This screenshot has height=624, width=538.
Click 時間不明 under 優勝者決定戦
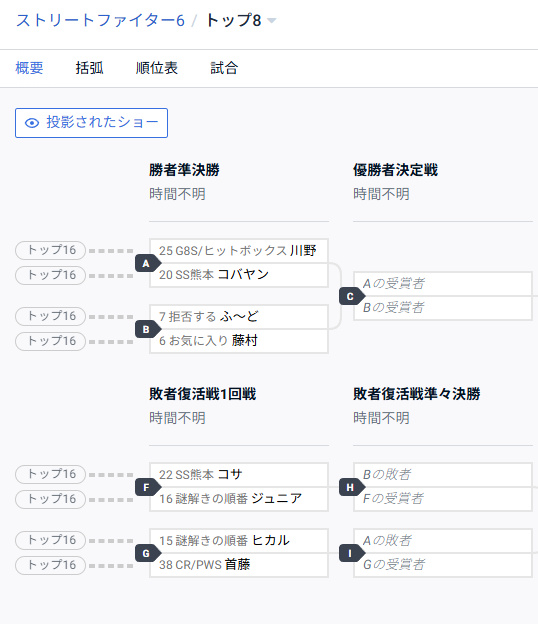click(x=381, y=194)
